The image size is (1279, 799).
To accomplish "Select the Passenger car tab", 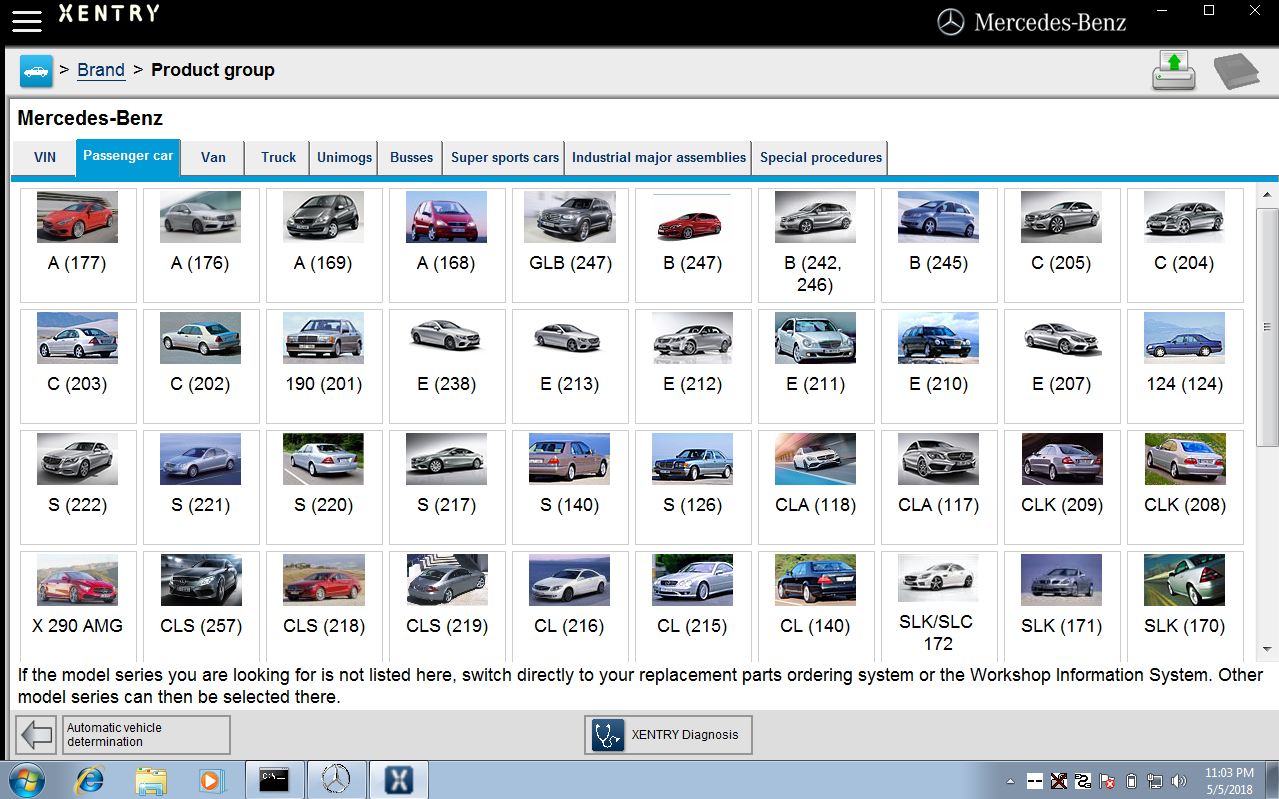I will (128, 157).
